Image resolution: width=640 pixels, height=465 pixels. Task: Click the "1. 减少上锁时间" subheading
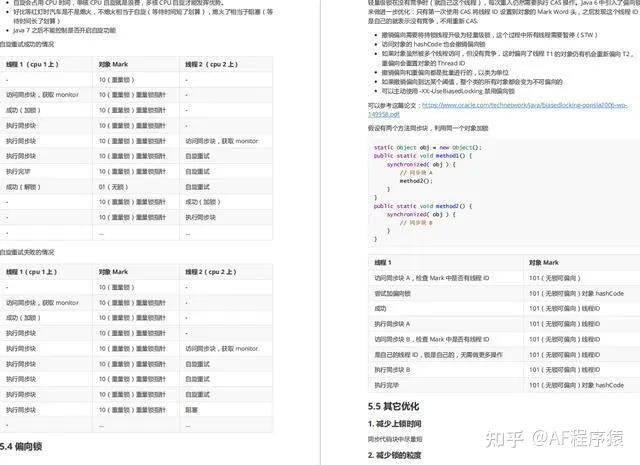(394, 424)
